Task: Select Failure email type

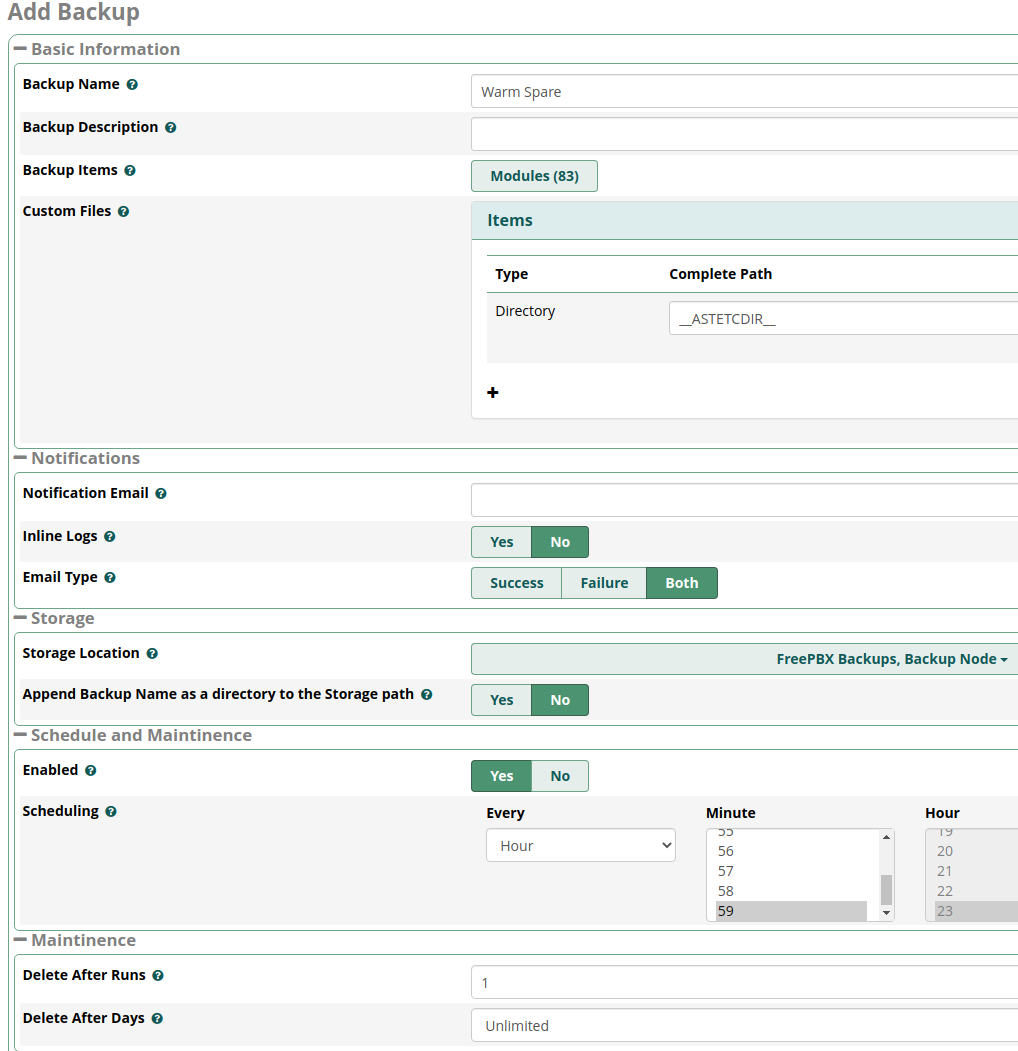Action: (x=604, y=583)
